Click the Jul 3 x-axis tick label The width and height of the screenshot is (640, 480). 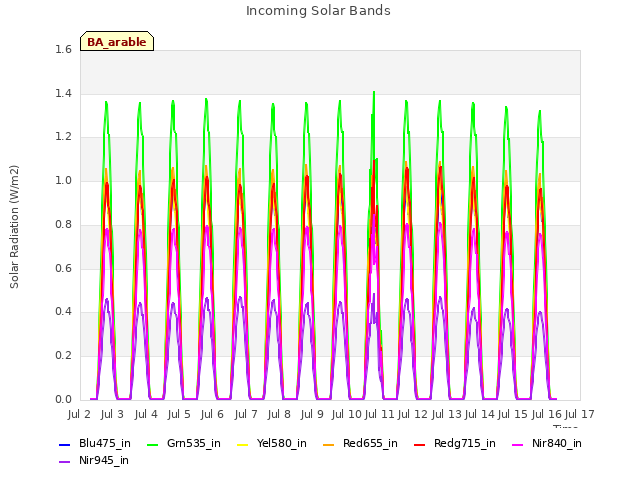click(112, 414)
